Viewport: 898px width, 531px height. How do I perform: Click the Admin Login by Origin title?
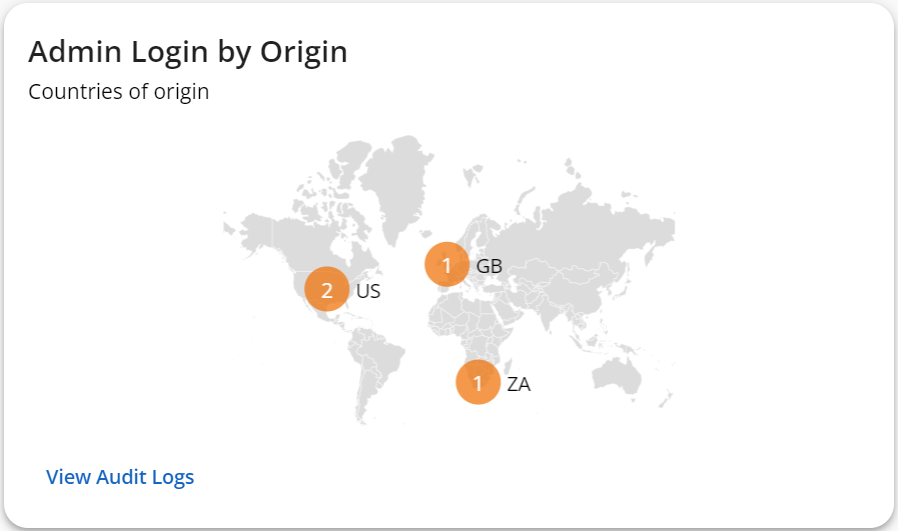tap(188, 52)
